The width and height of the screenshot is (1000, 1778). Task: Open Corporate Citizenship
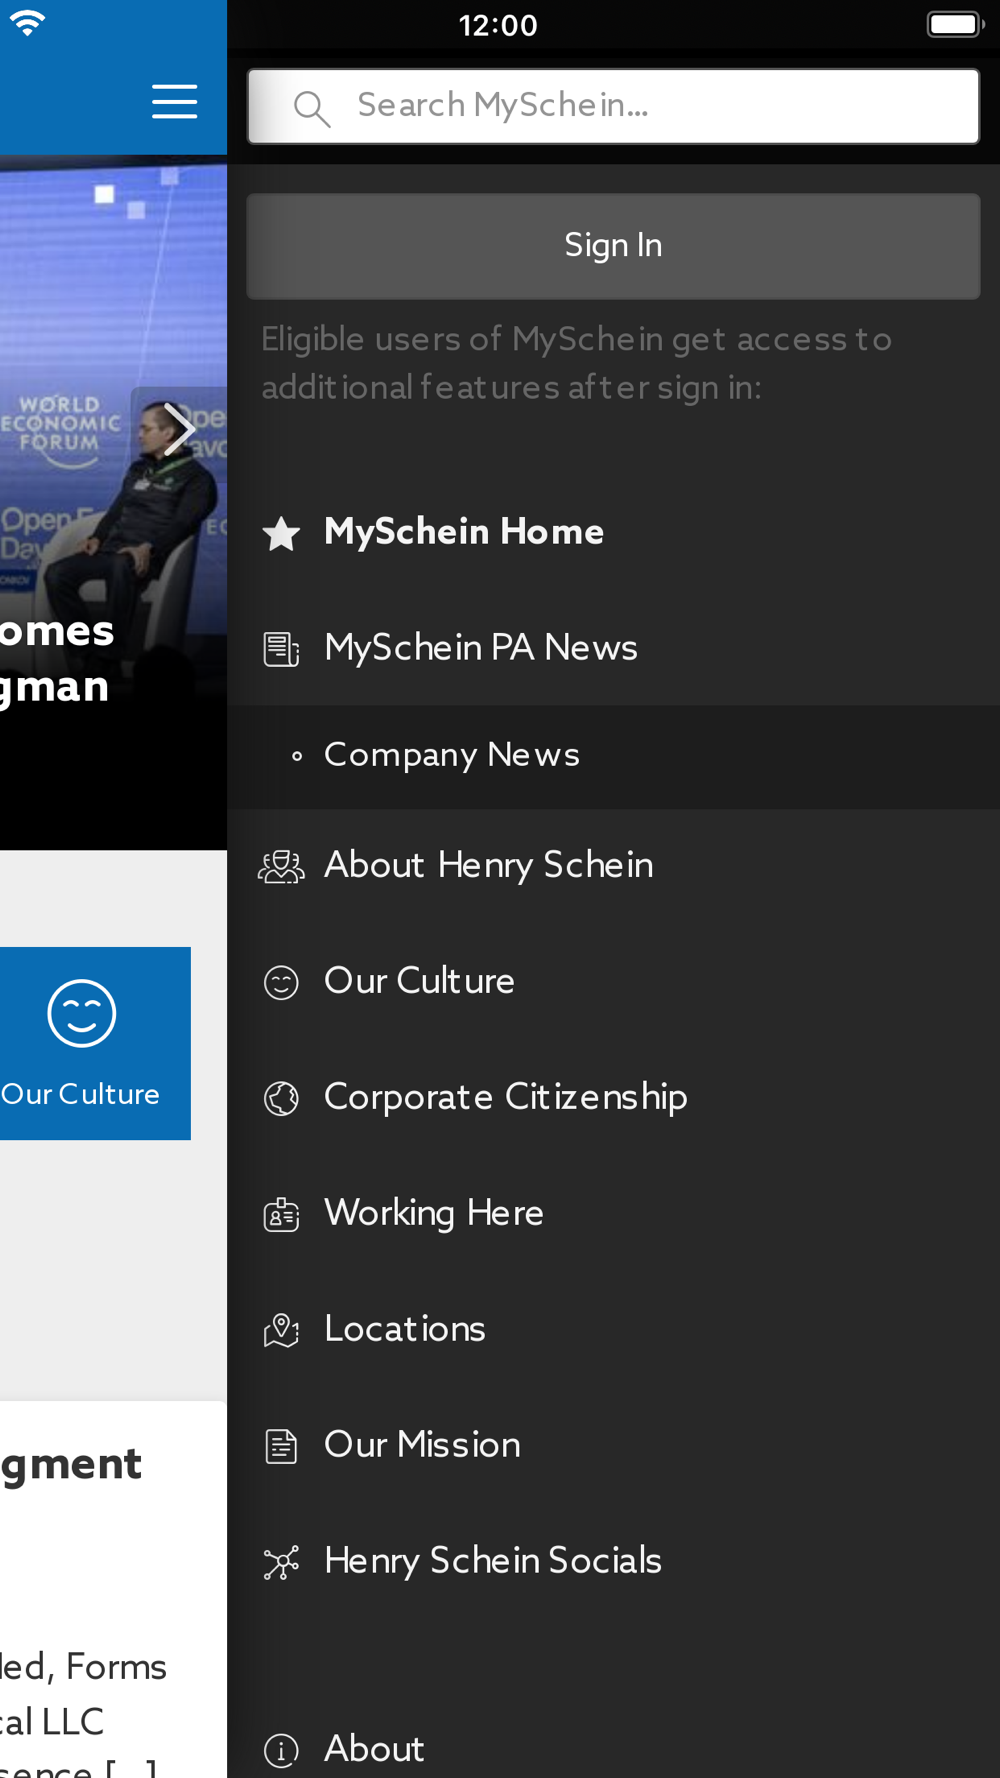pyautogui.click(x=613, y=1097)
